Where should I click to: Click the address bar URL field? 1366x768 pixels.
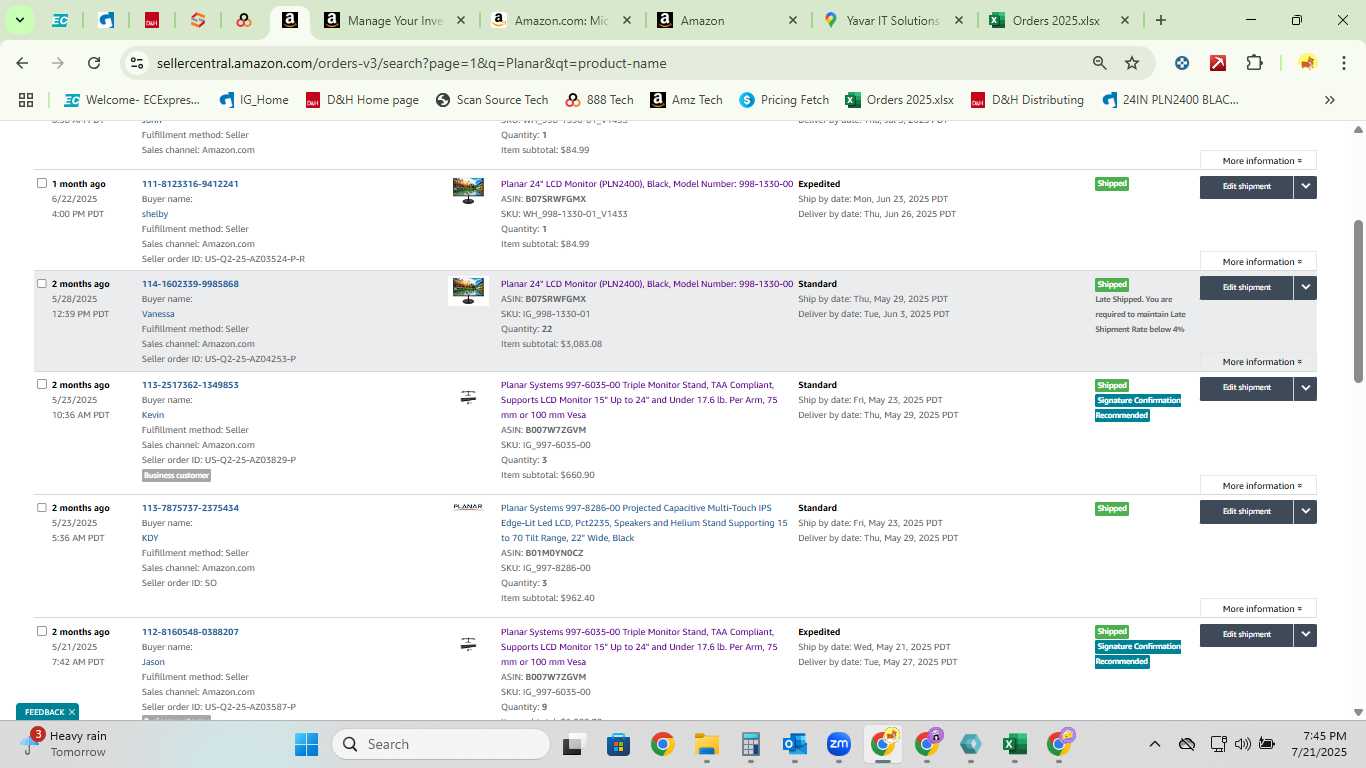pos(600,63)
